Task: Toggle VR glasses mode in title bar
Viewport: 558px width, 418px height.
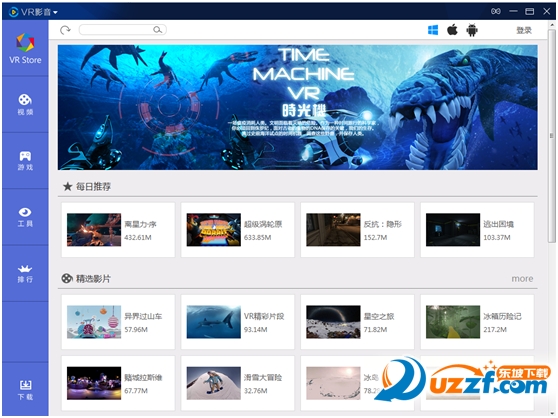Action: click(496, 11)
